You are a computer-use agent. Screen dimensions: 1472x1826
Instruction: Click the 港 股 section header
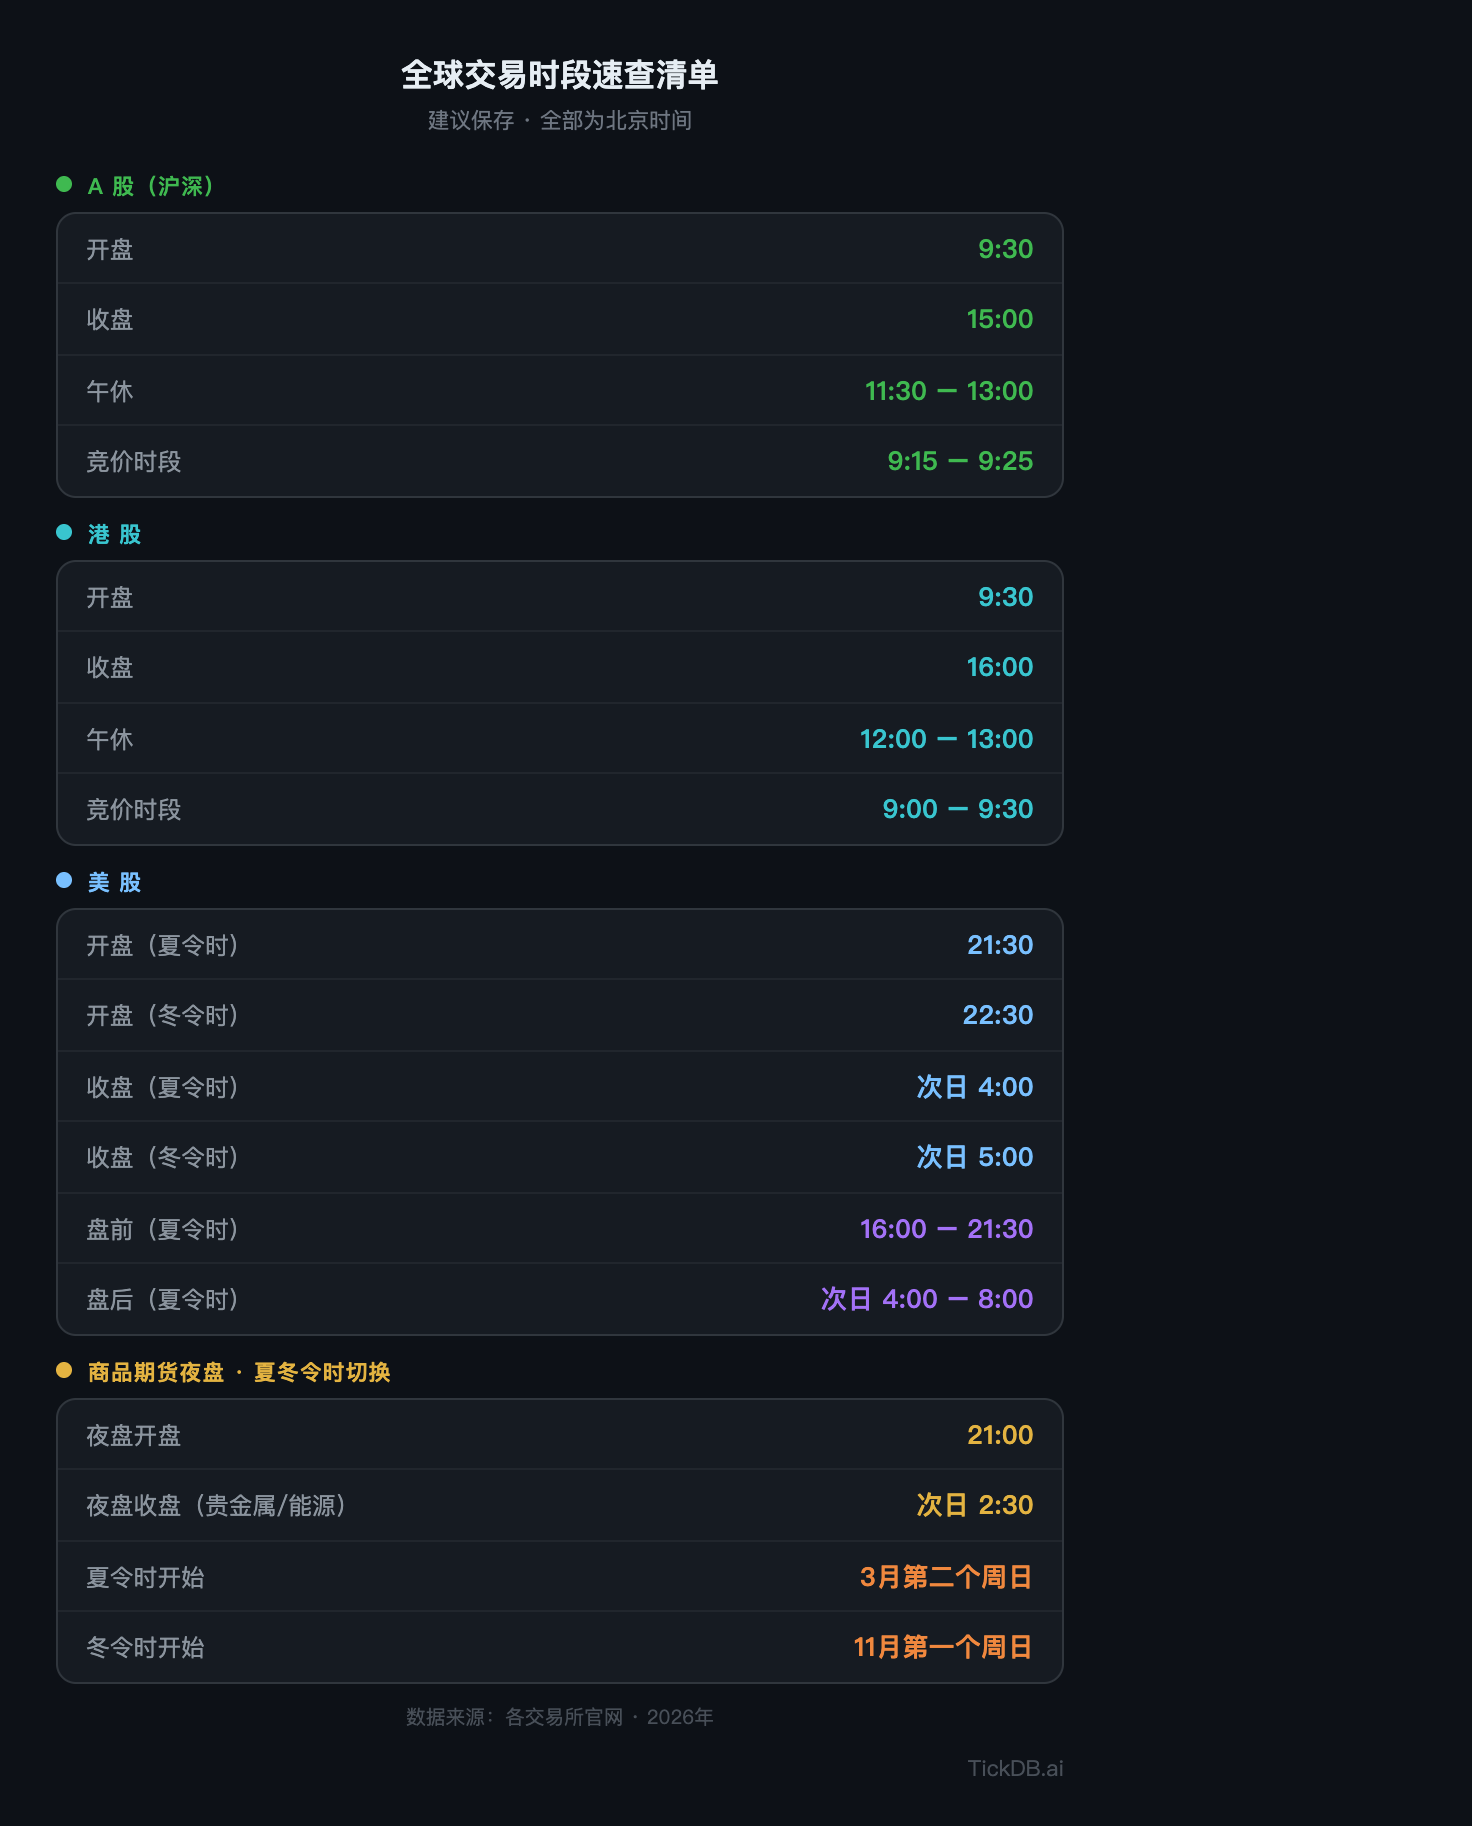114,534
